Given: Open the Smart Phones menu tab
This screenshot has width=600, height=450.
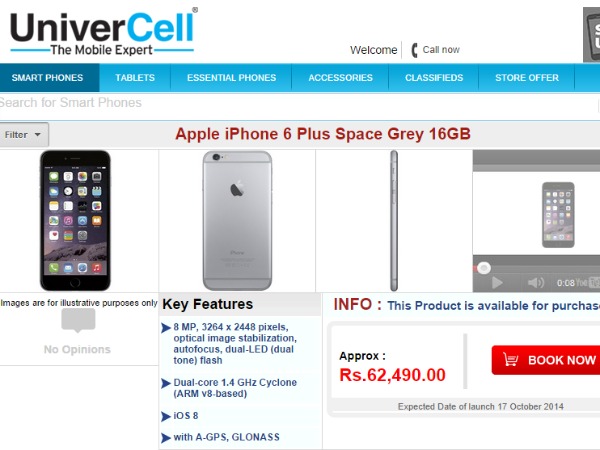Looking at the screenshot, I should click(x=47, y=78).
